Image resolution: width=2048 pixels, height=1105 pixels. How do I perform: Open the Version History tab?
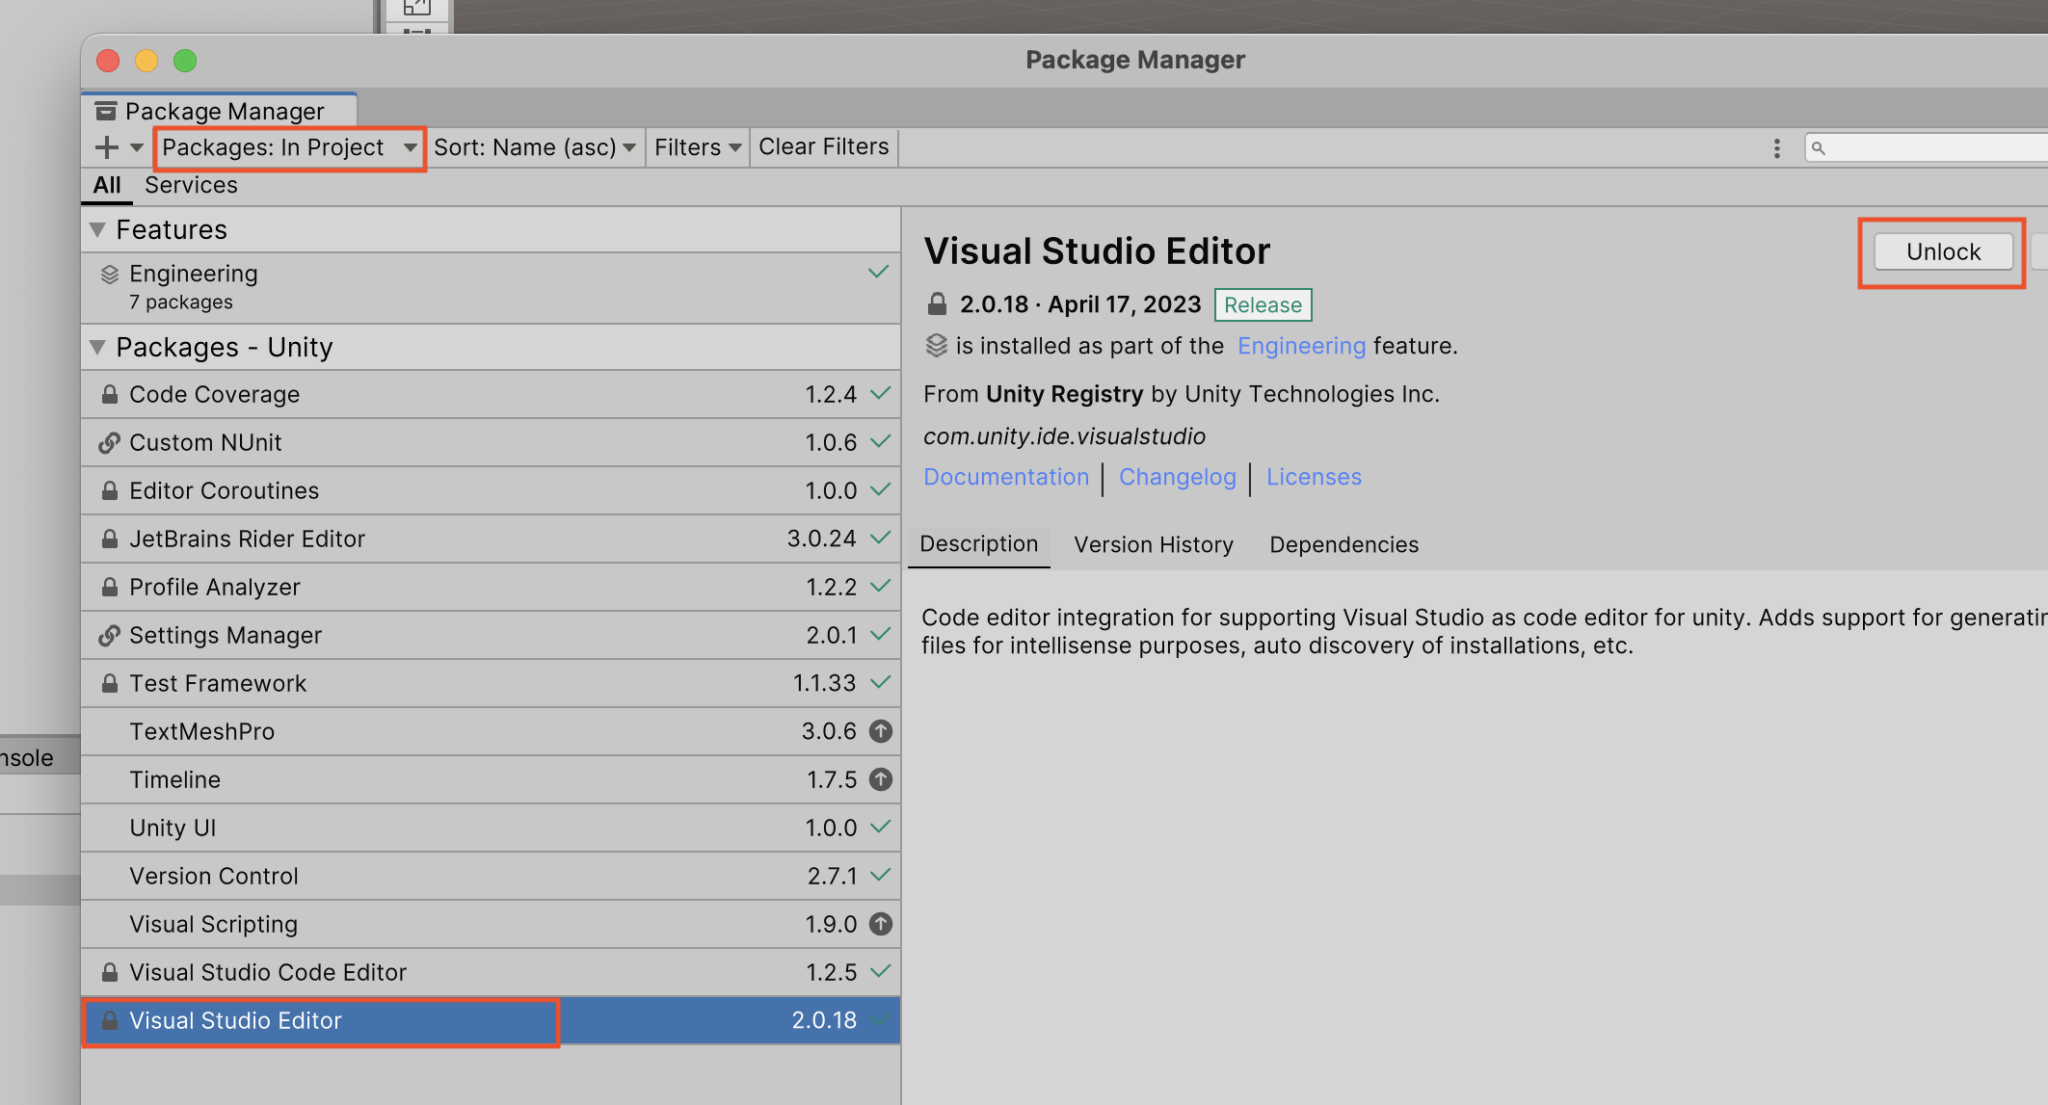point(1153,544)
